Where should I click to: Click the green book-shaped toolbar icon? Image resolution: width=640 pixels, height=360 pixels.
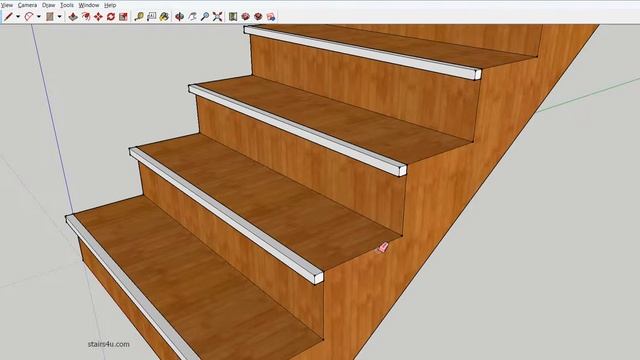point(233,17)
